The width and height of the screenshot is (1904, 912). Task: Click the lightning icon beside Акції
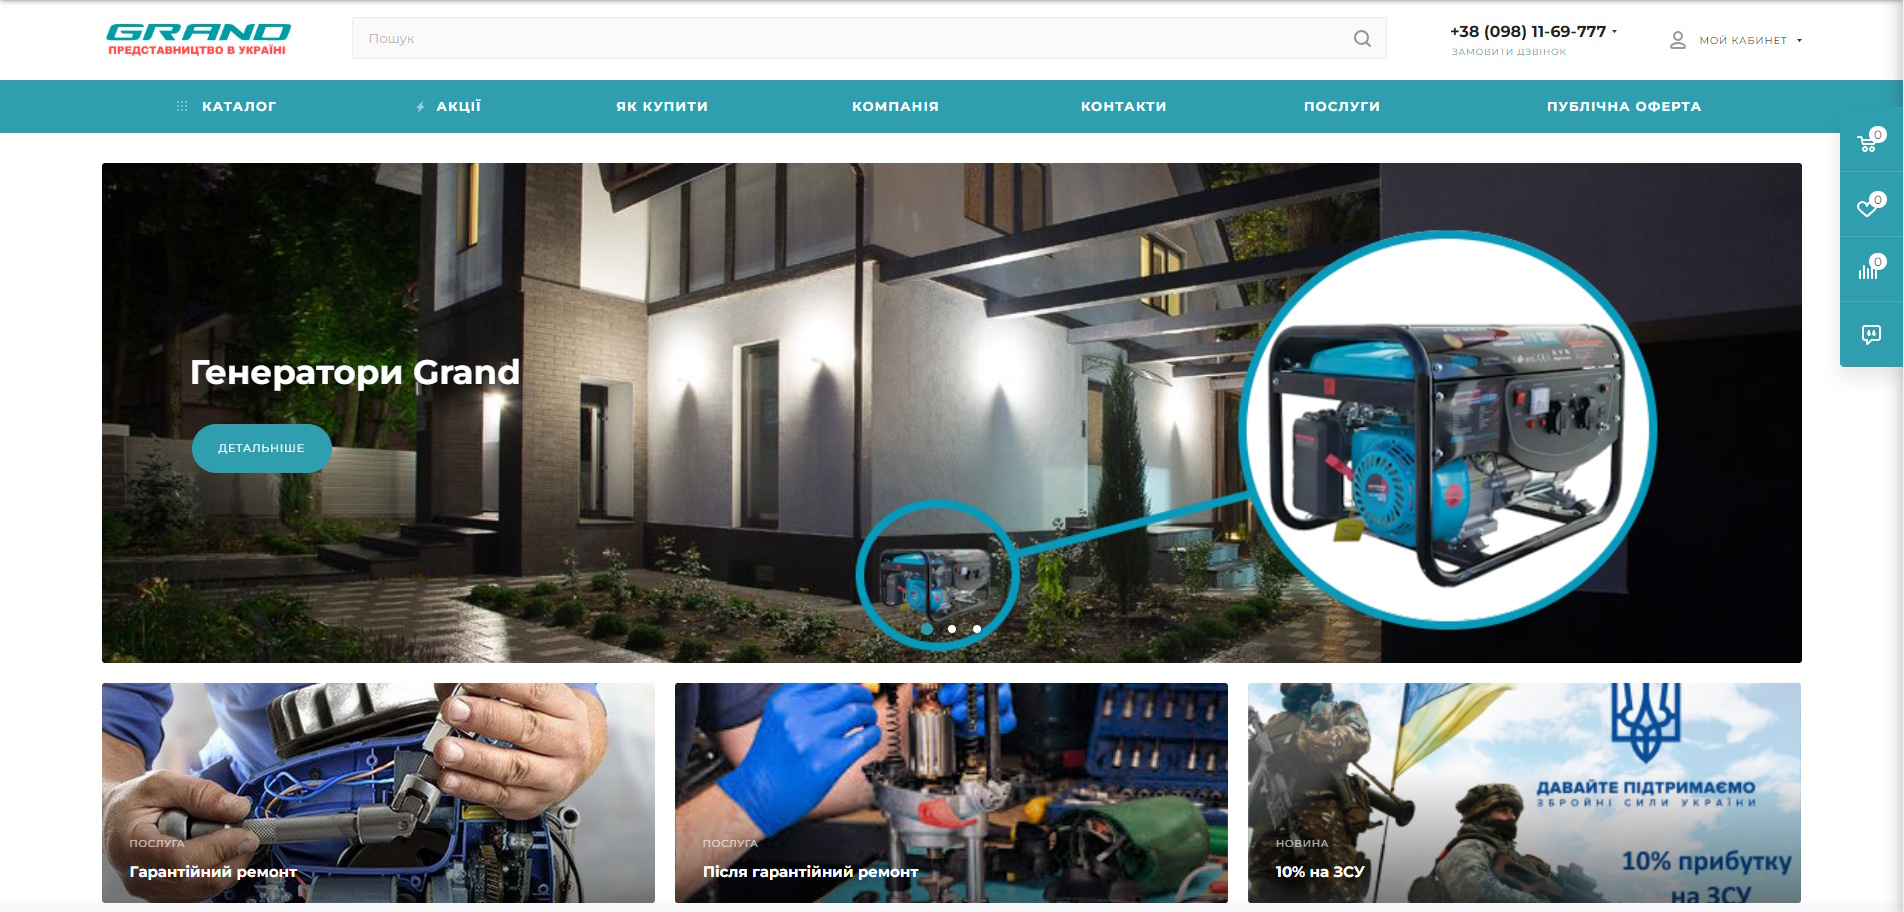point(420,107)
